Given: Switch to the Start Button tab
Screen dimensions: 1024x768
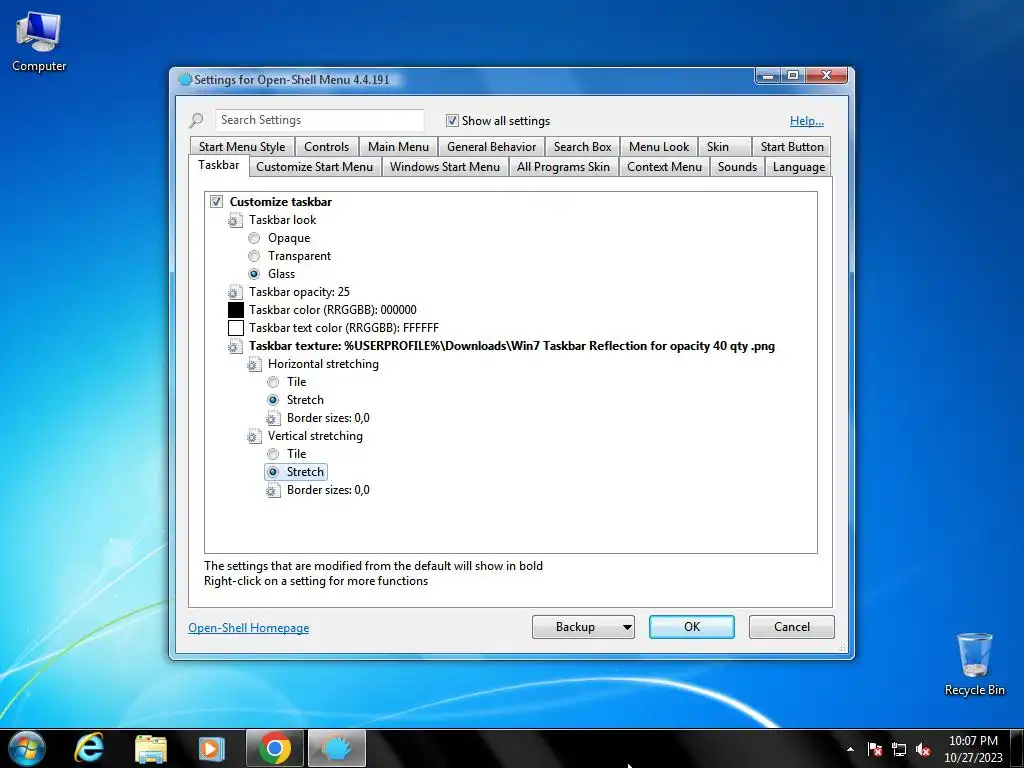Looking at the screenshot, I should coord(792,147).
